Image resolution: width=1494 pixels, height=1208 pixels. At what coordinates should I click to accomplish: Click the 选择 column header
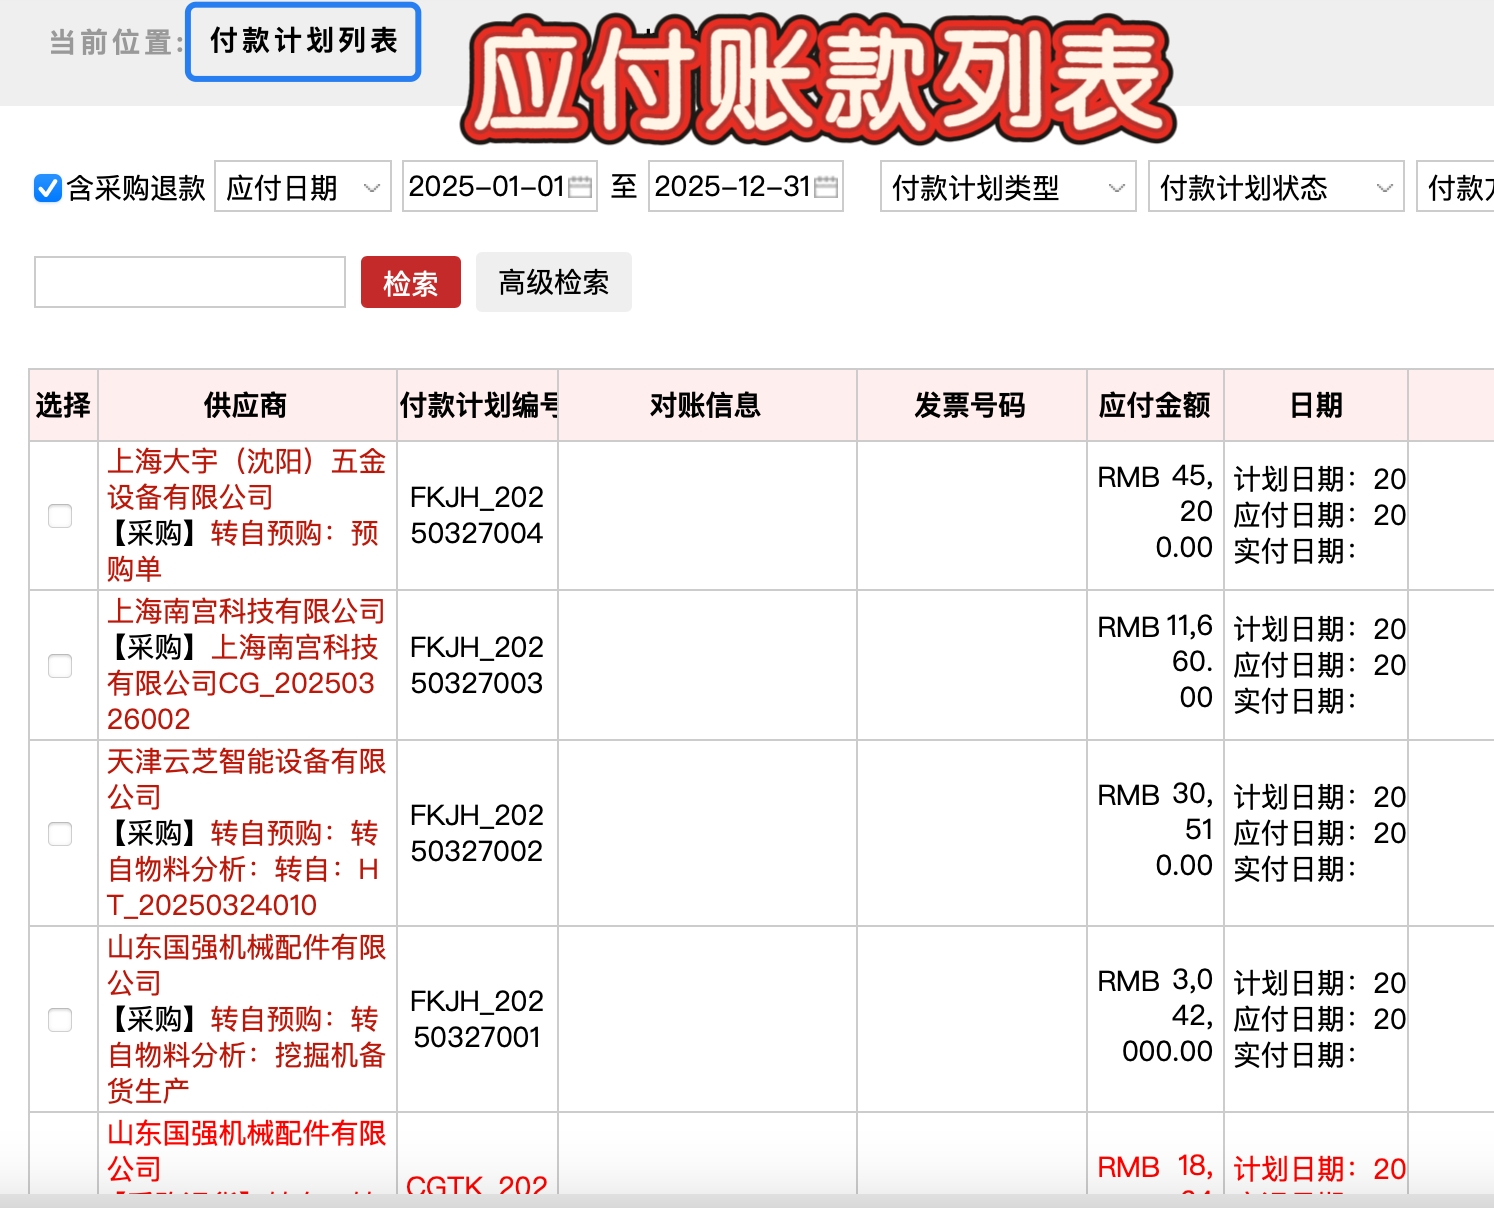[x=63, y=405]
